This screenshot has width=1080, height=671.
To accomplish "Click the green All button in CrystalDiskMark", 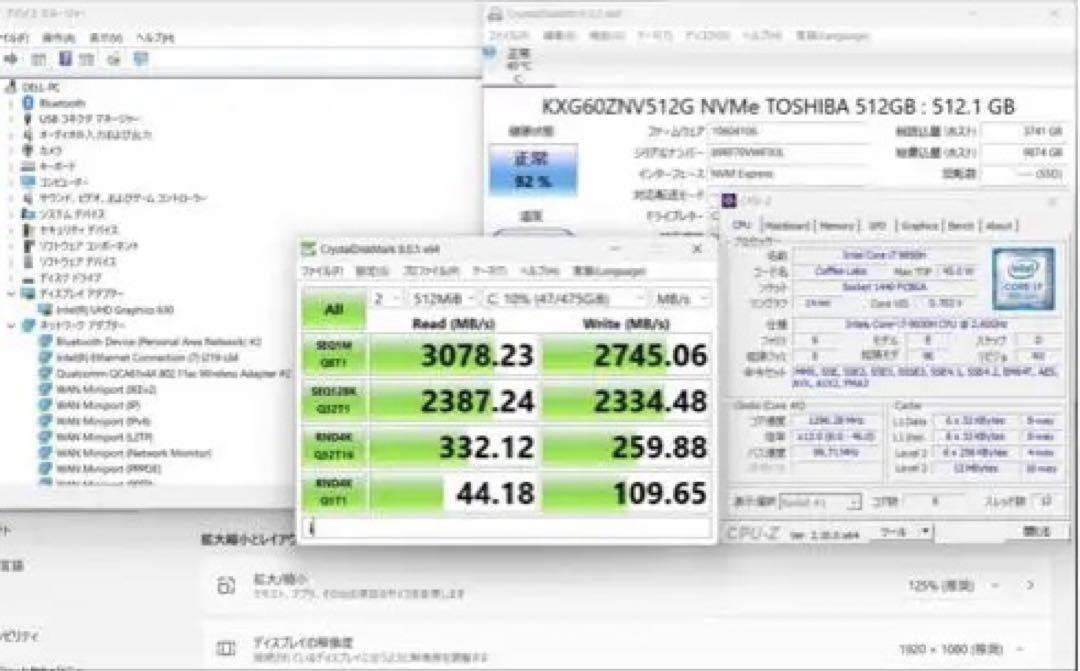I will (x=334, y=309).
